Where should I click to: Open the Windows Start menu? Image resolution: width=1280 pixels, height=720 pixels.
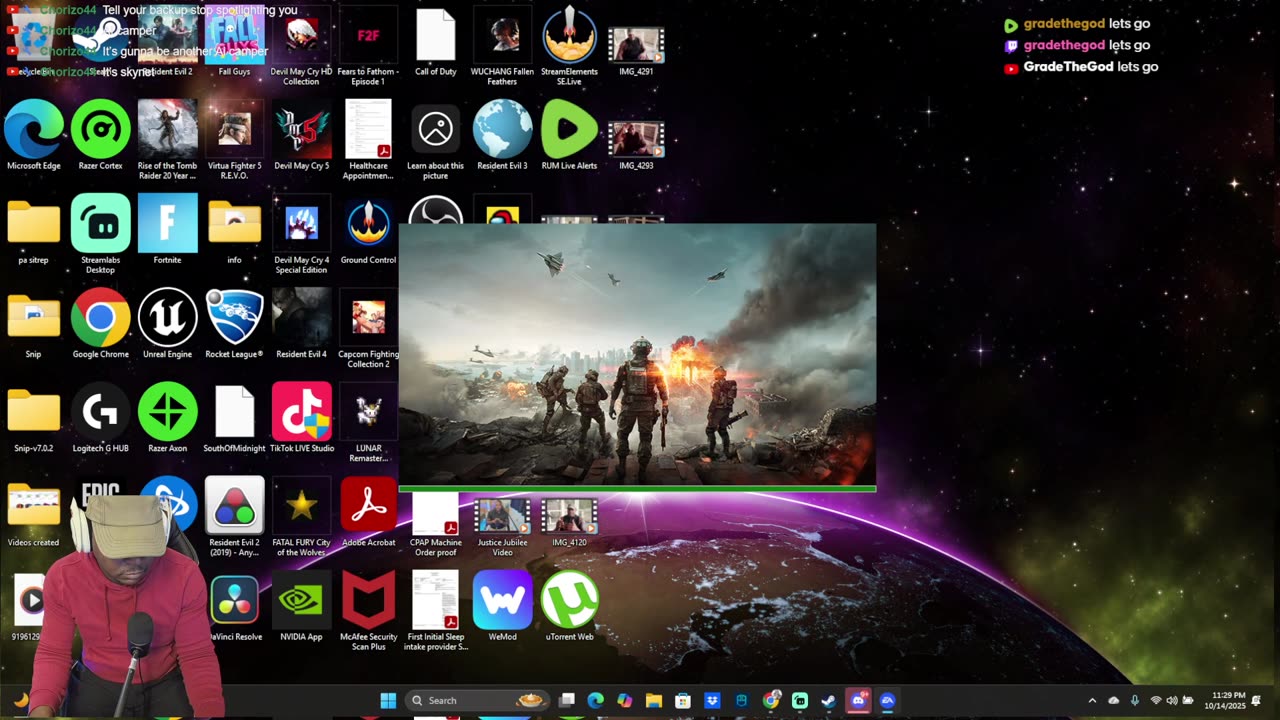click(388, 701)
